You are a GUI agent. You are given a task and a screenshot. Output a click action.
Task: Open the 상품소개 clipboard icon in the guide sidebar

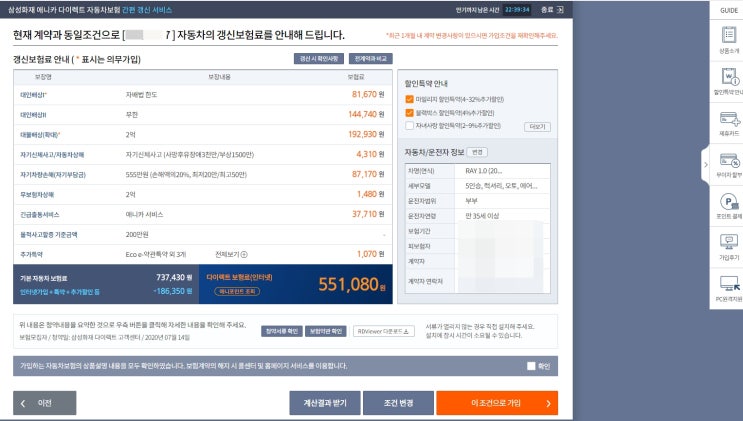[x=729, y=35]
